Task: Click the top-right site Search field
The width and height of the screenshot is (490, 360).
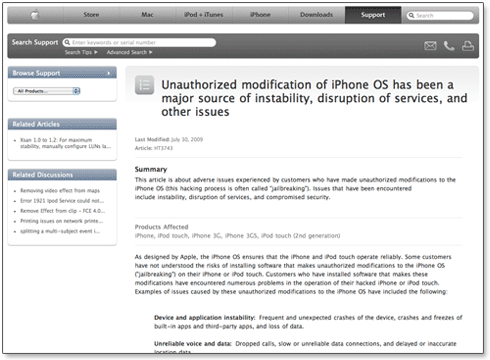Action: pos(440,15)
